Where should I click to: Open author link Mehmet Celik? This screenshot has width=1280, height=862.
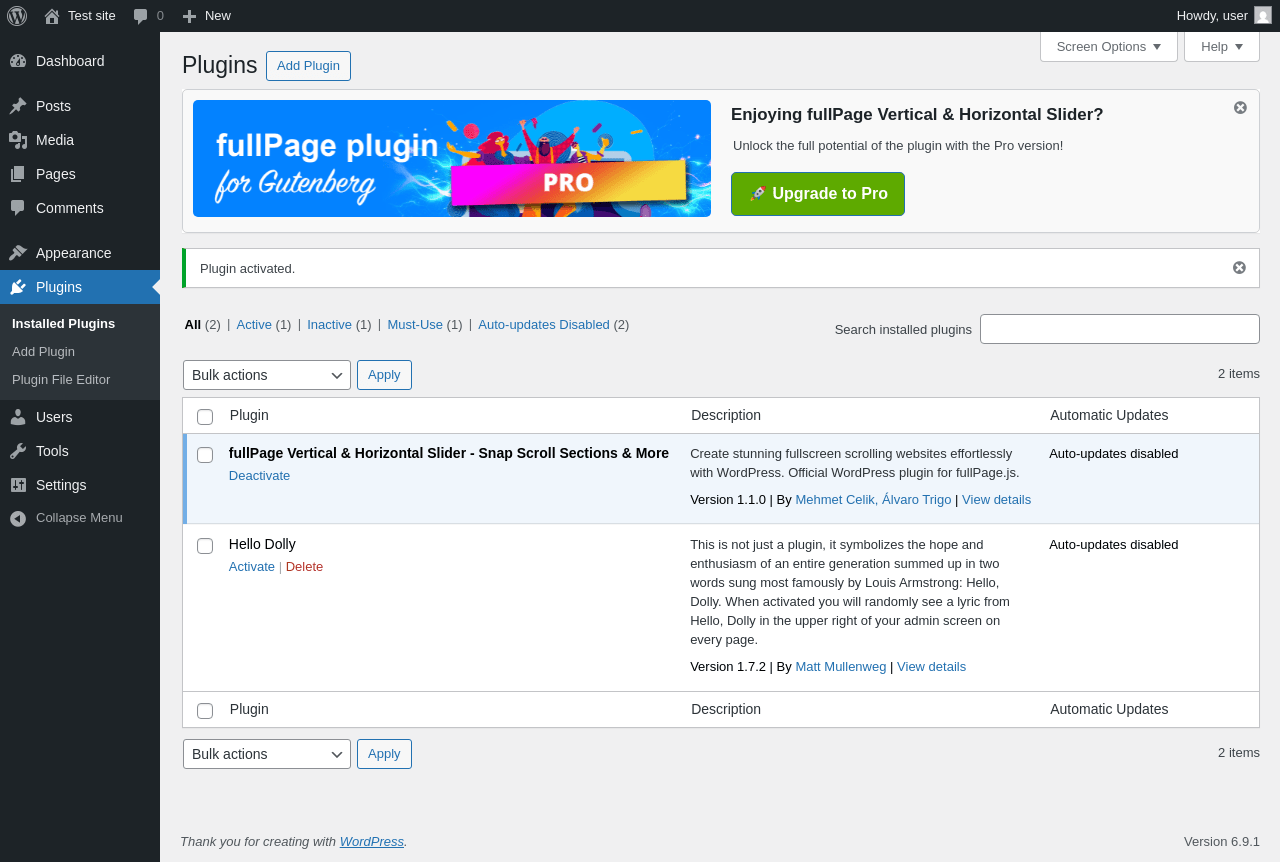[834, 500]
